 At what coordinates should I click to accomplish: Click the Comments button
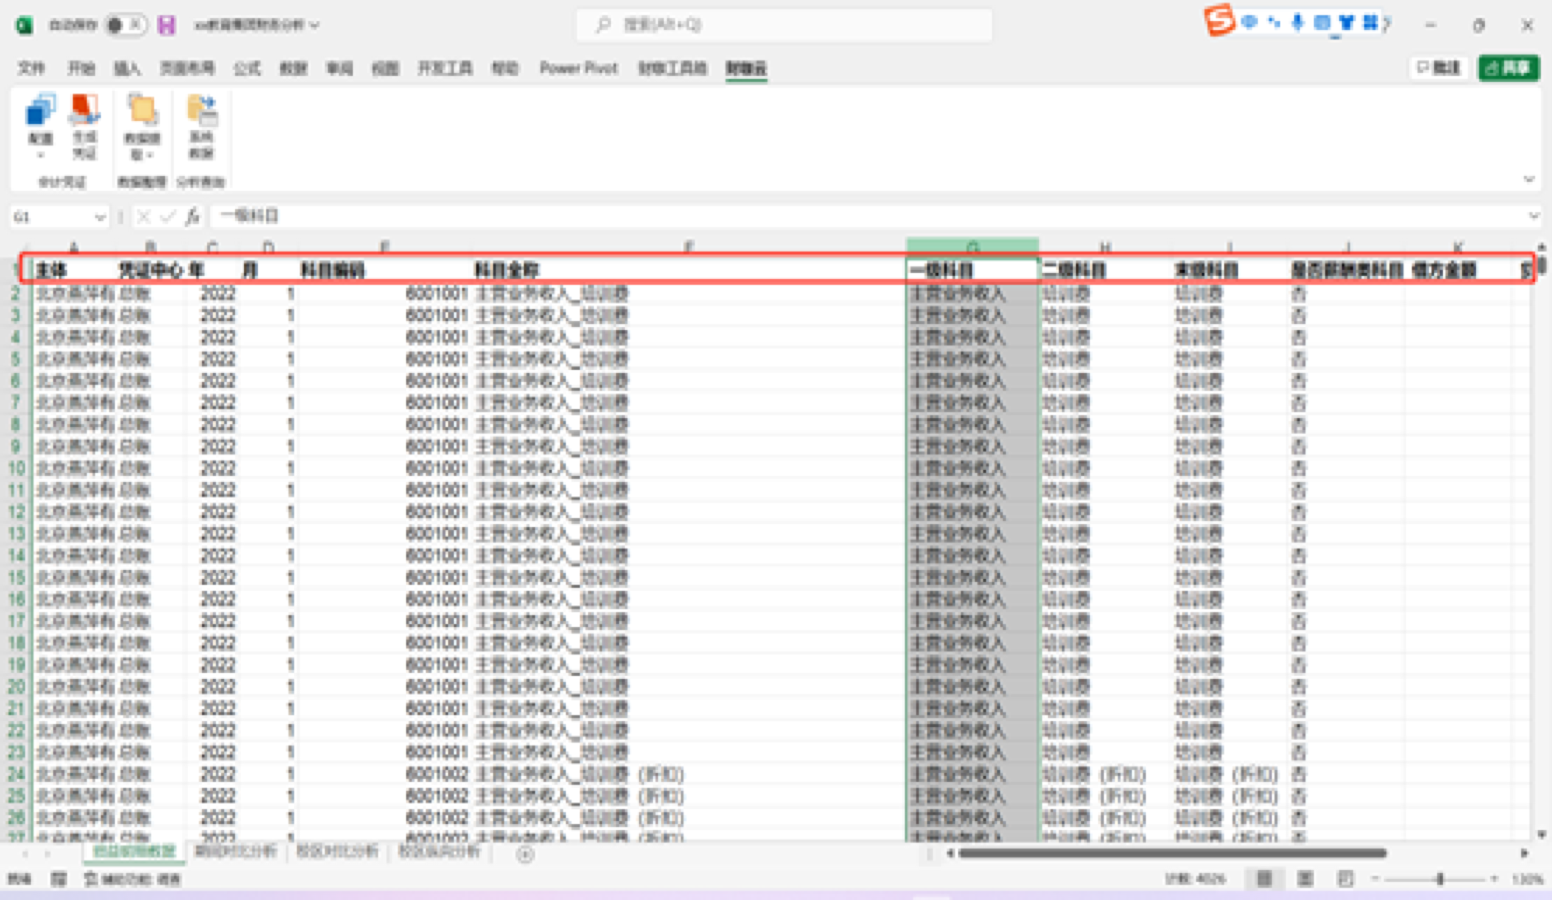coord(1438,68)
